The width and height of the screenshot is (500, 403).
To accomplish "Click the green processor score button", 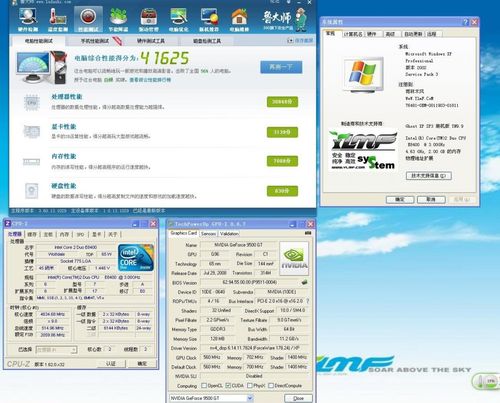I will [282, 102].
